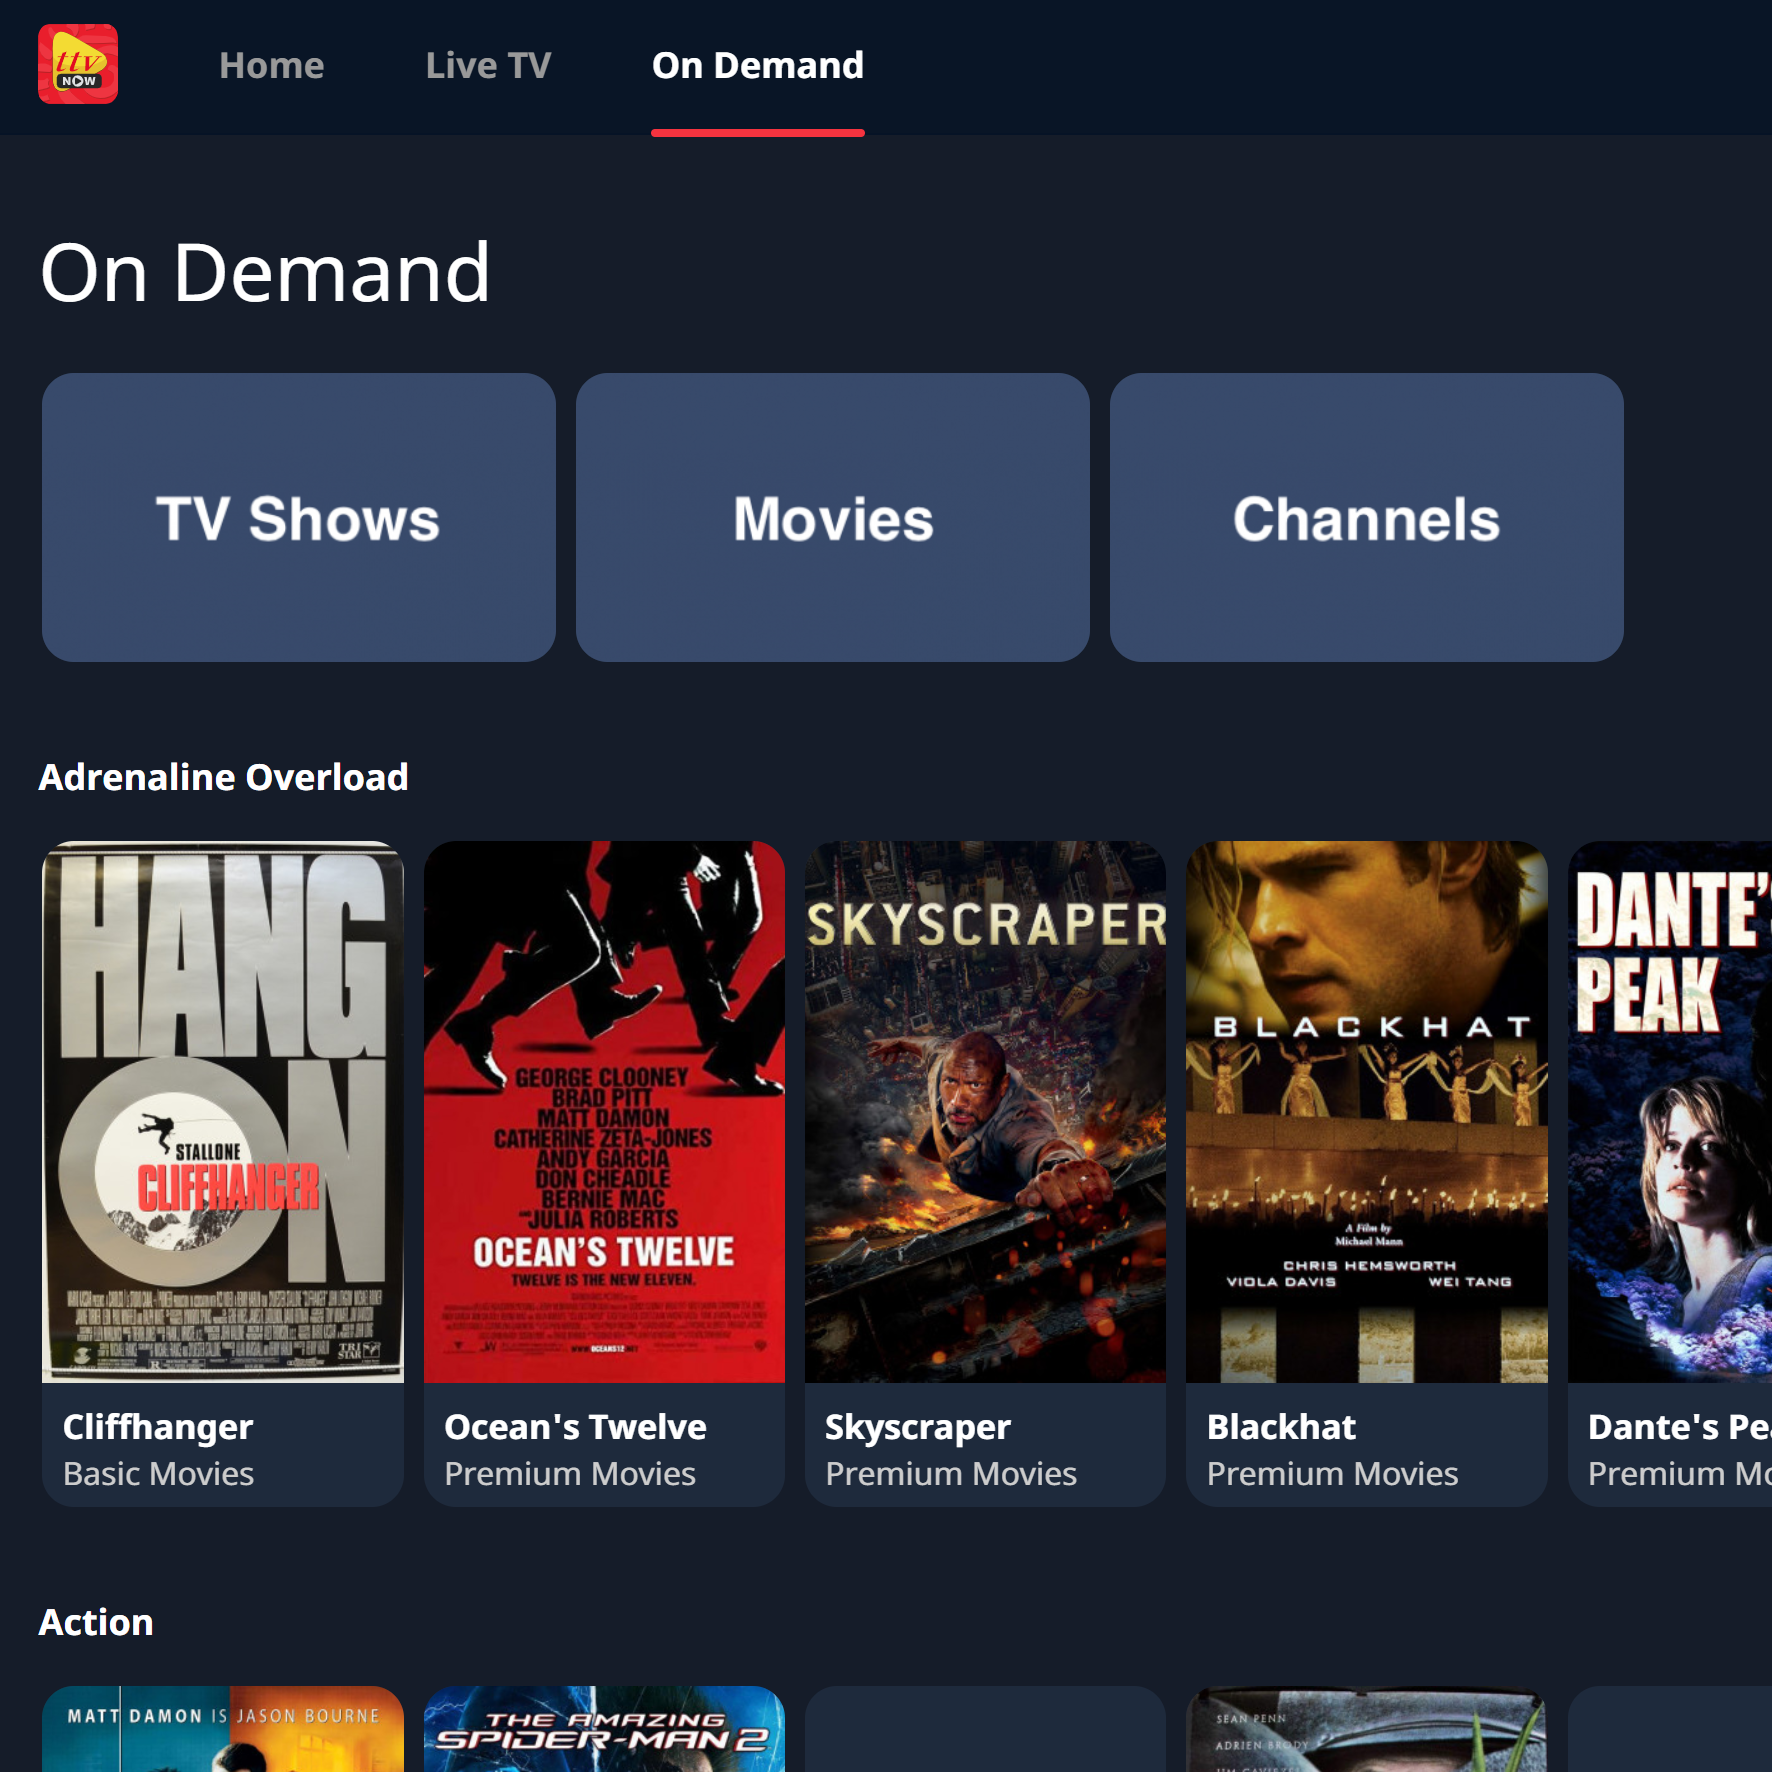Viewport: 1772px width, 1772px height.
Task: Open the Movies category
Action: pyautogui.click(x=832, y=517)
